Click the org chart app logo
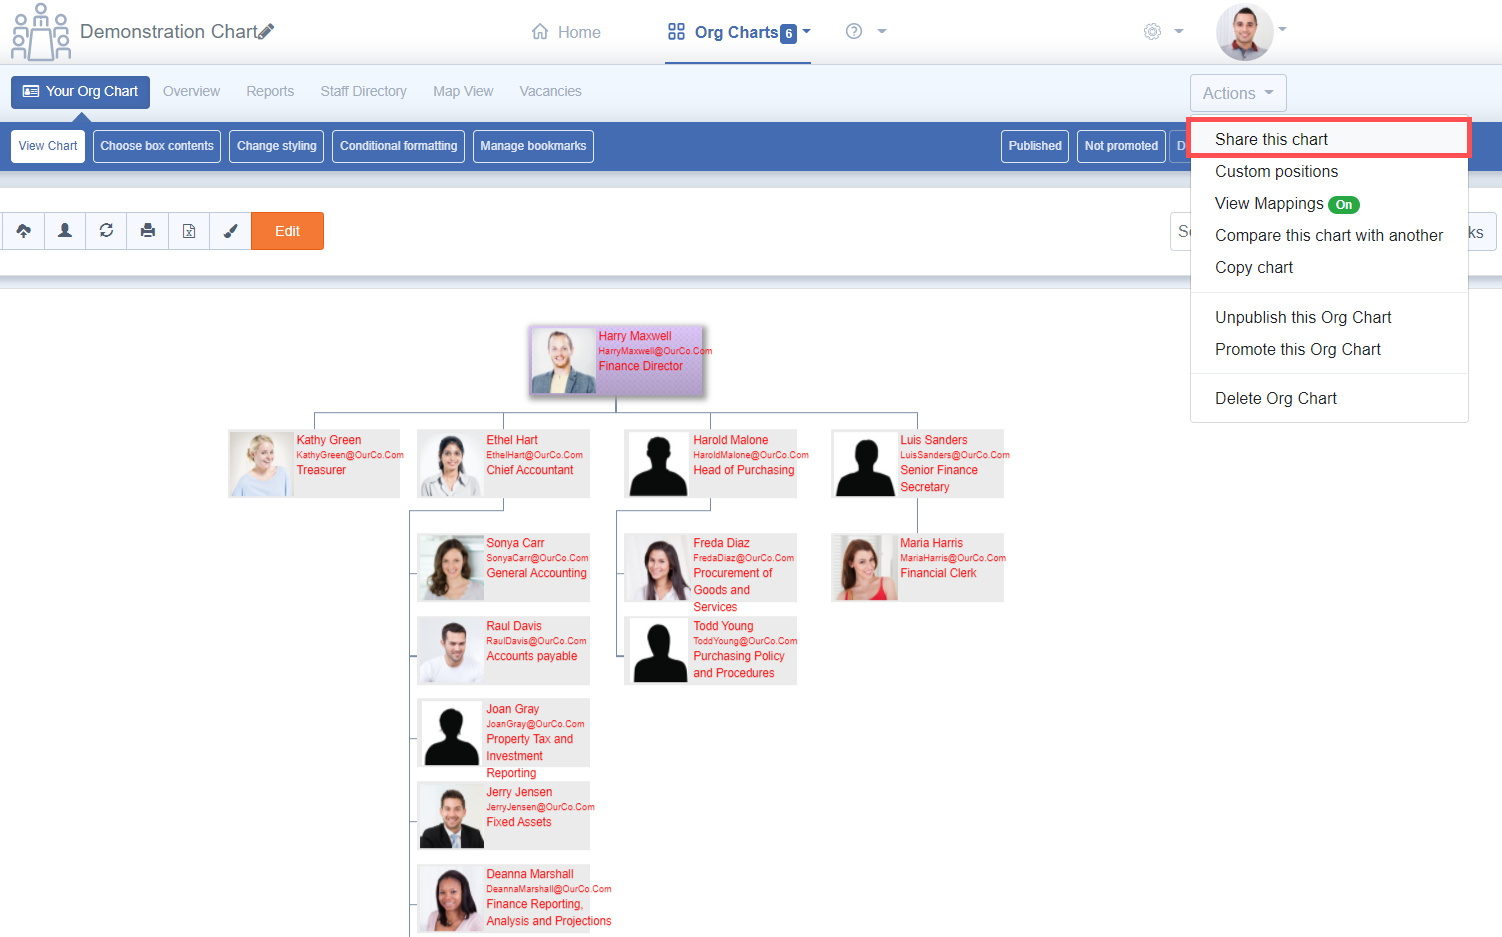Image resolution: width=1502 pixels, height=937 pixels. [41, 32]
